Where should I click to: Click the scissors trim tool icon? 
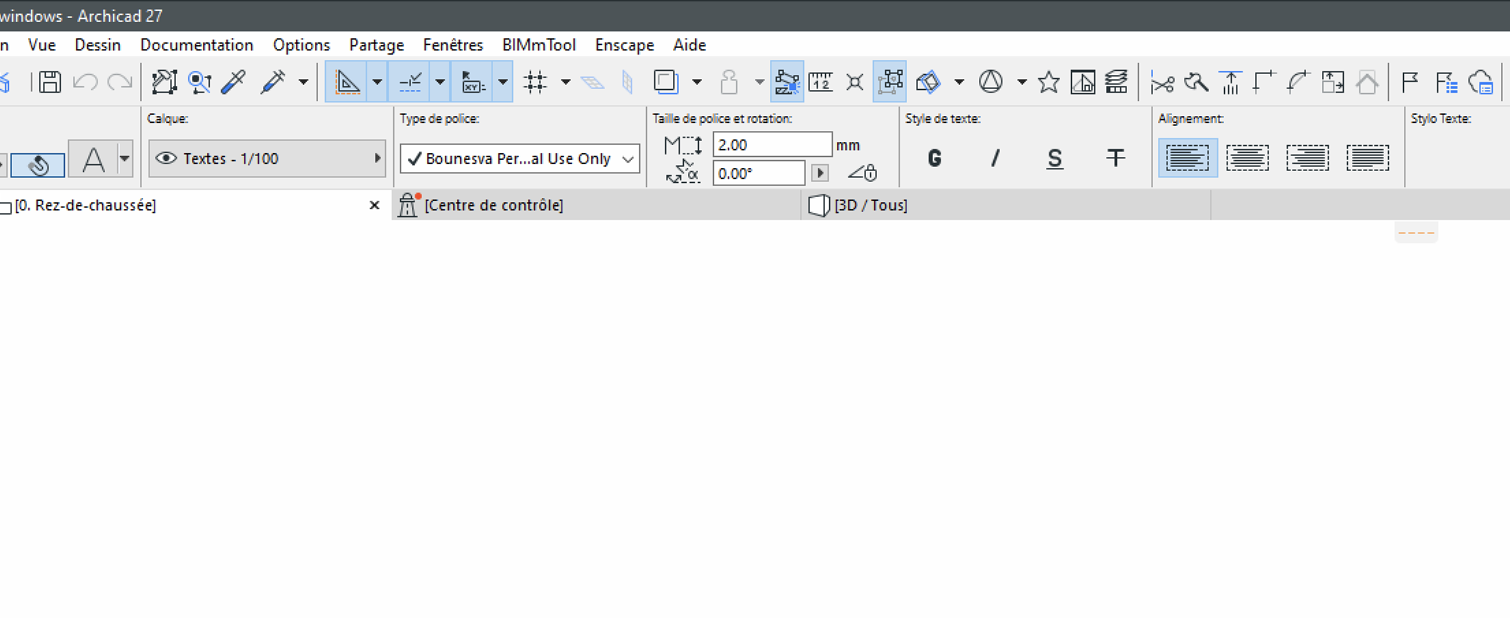(1161, 82)
